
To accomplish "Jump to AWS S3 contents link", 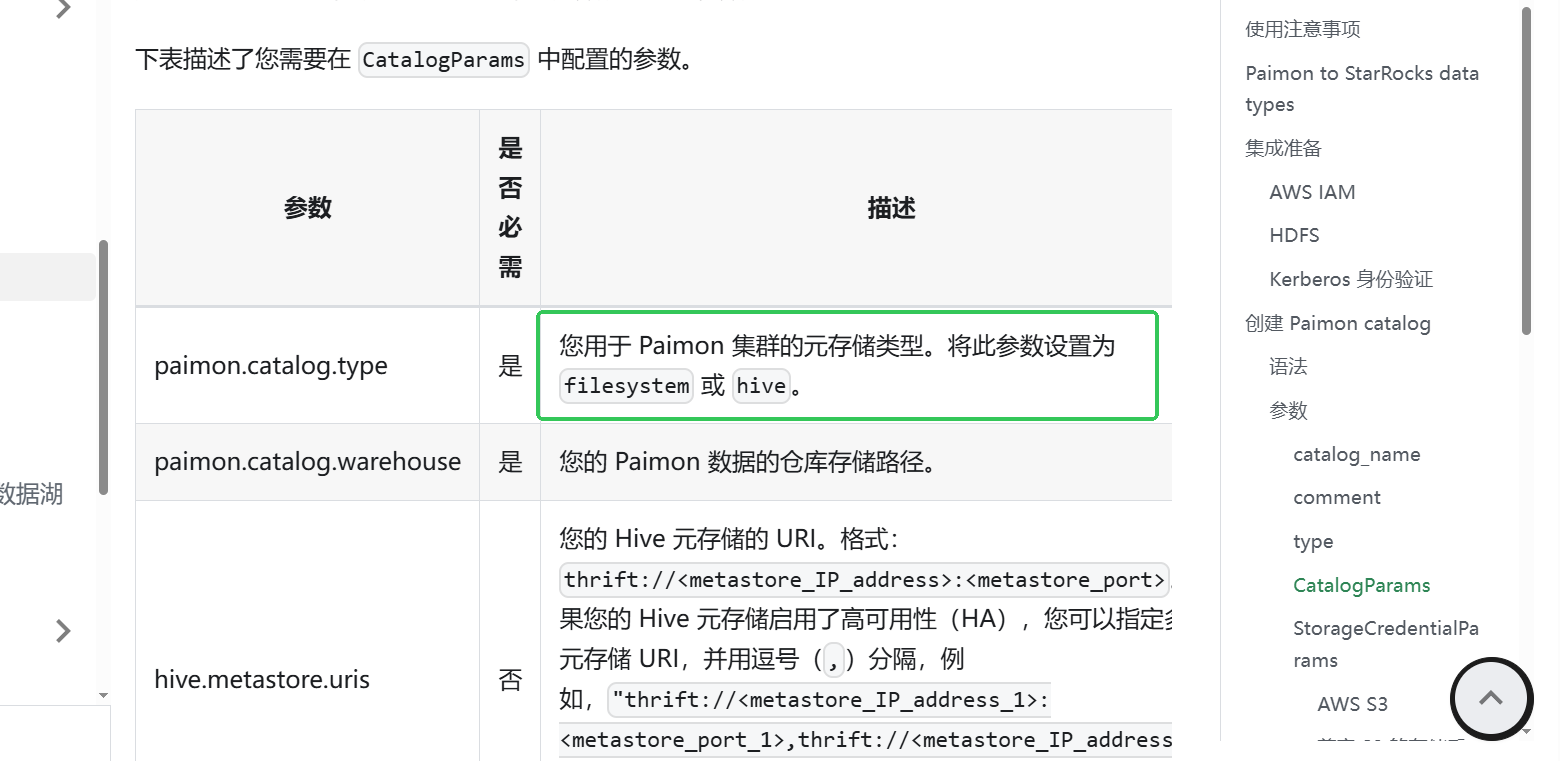I will click(x=1352, y=704).
